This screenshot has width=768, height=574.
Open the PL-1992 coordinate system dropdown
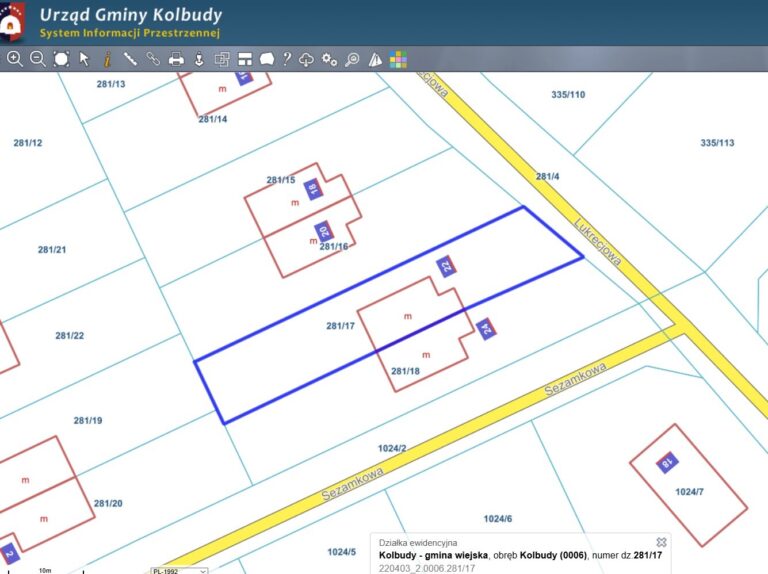[x=180, y=570]
